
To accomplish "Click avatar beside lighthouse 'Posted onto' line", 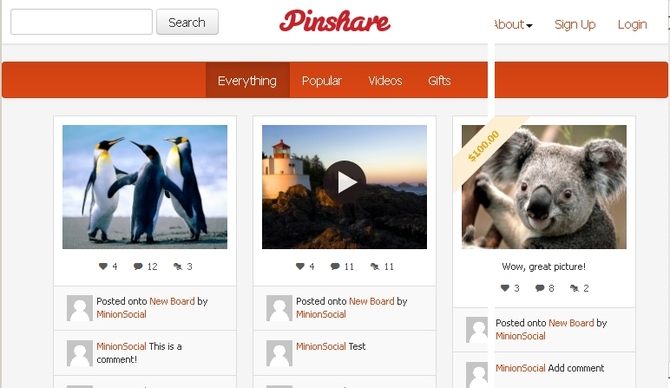I will [279, 308].
